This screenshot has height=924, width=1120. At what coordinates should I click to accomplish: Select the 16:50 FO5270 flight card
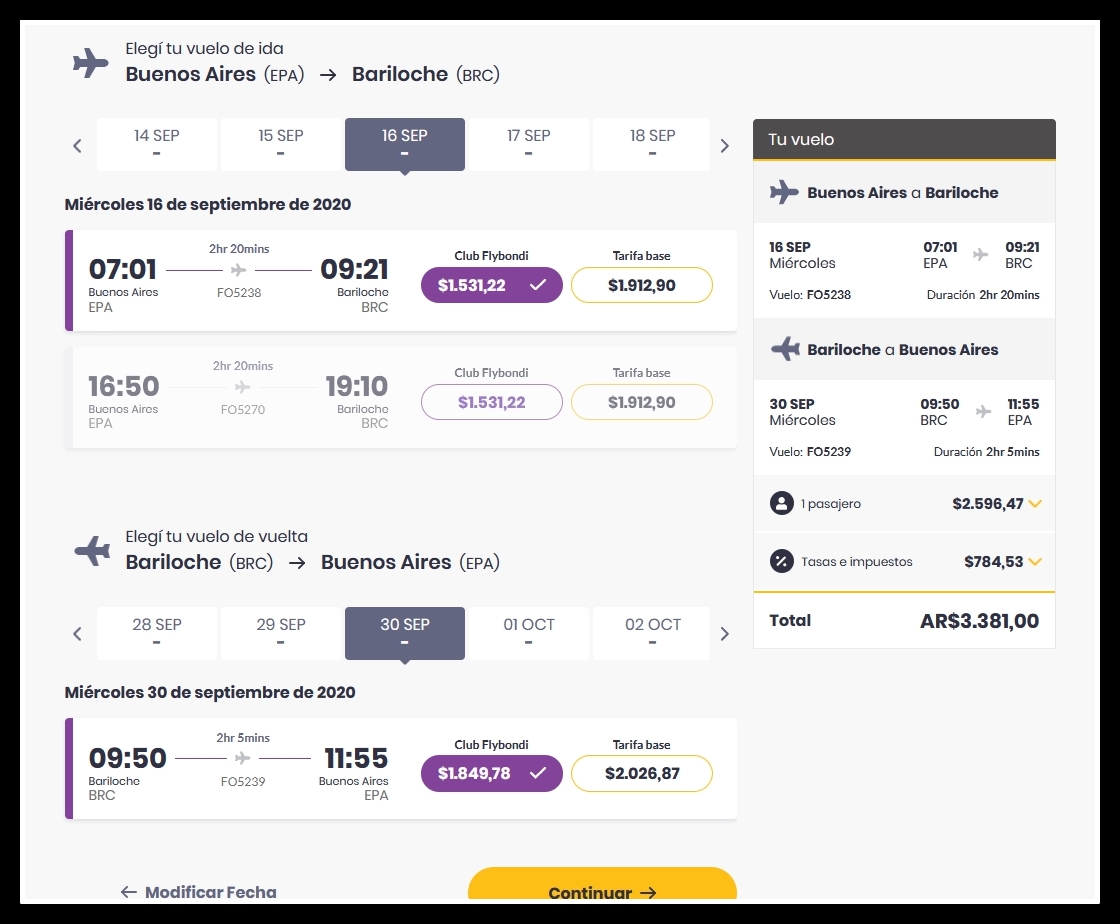(x=401, y=398)
